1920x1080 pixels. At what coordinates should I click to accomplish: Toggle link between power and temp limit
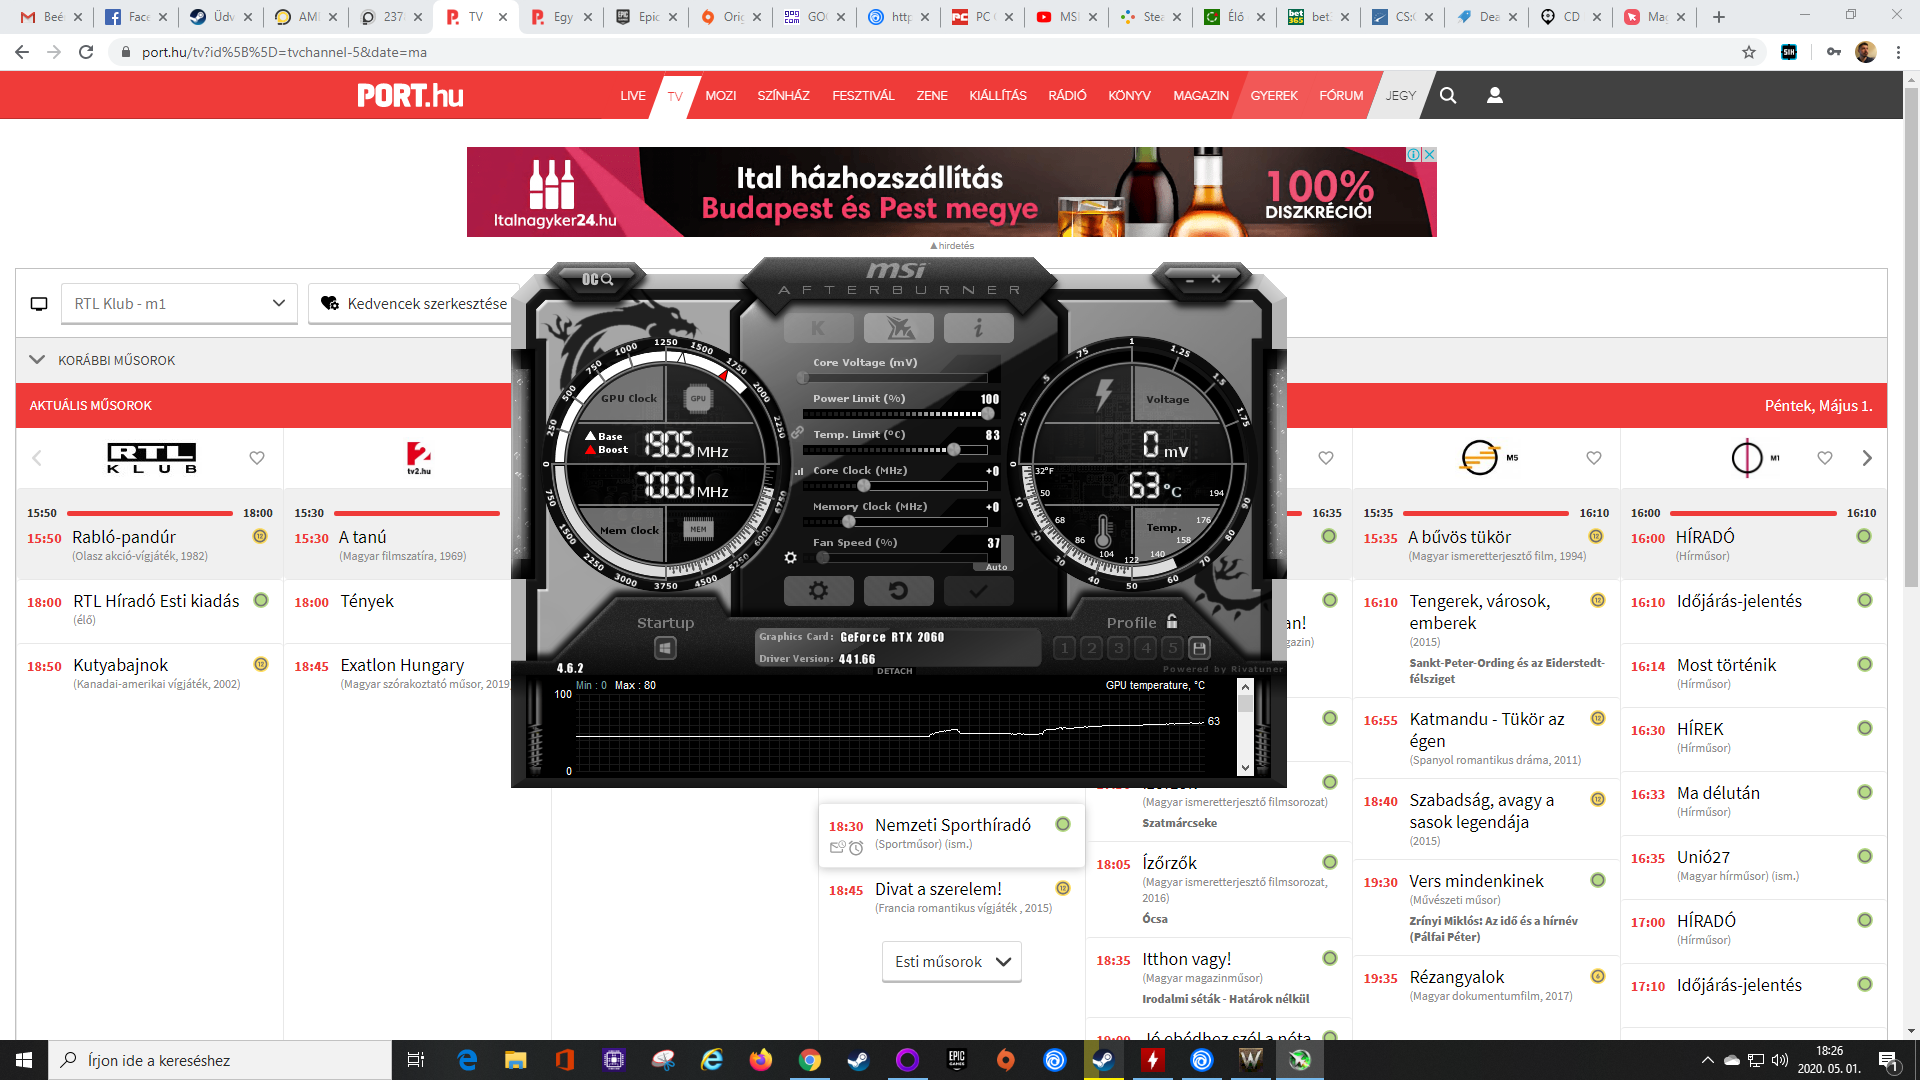(x=797, y=432)
